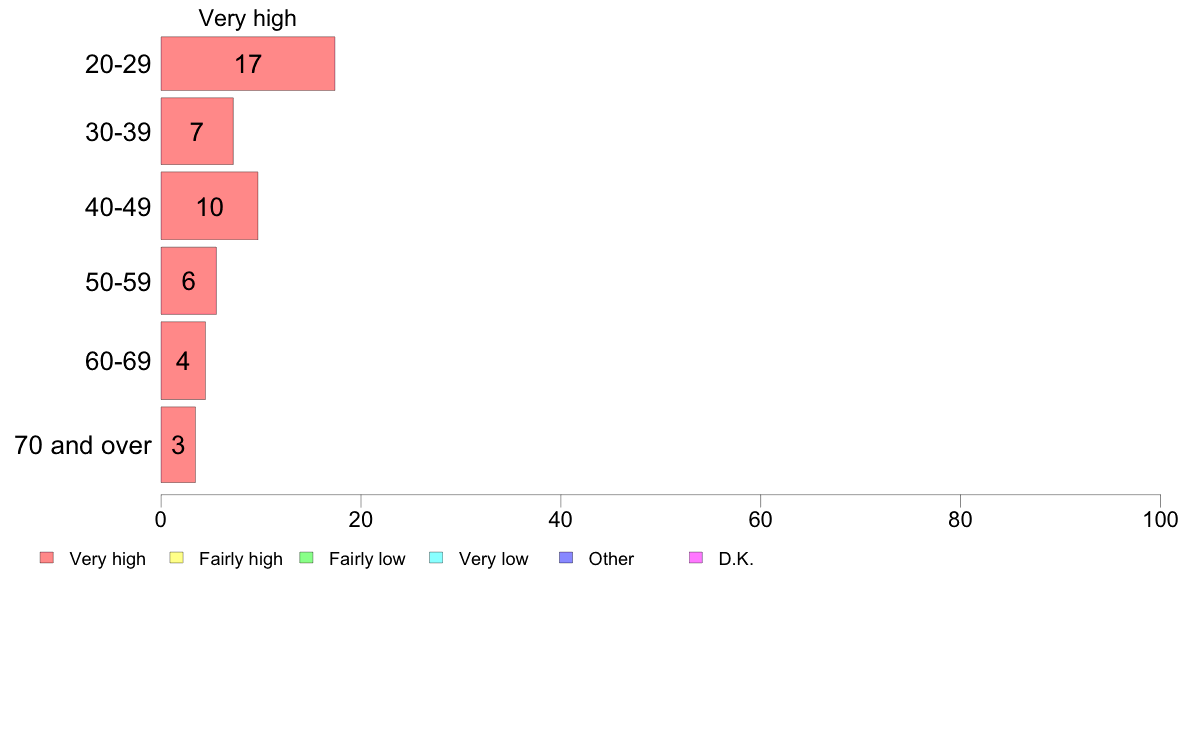Select the 70 and over bar
Screen dimensions: 1188x736
[178, 445]
